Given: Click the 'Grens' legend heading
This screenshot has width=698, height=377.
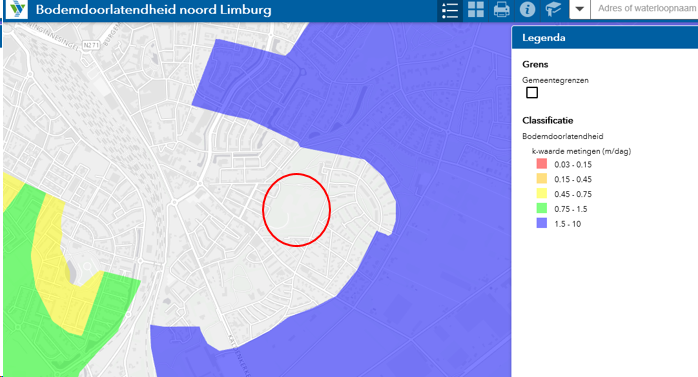Looking at the screenshot, I should [535, 65].
